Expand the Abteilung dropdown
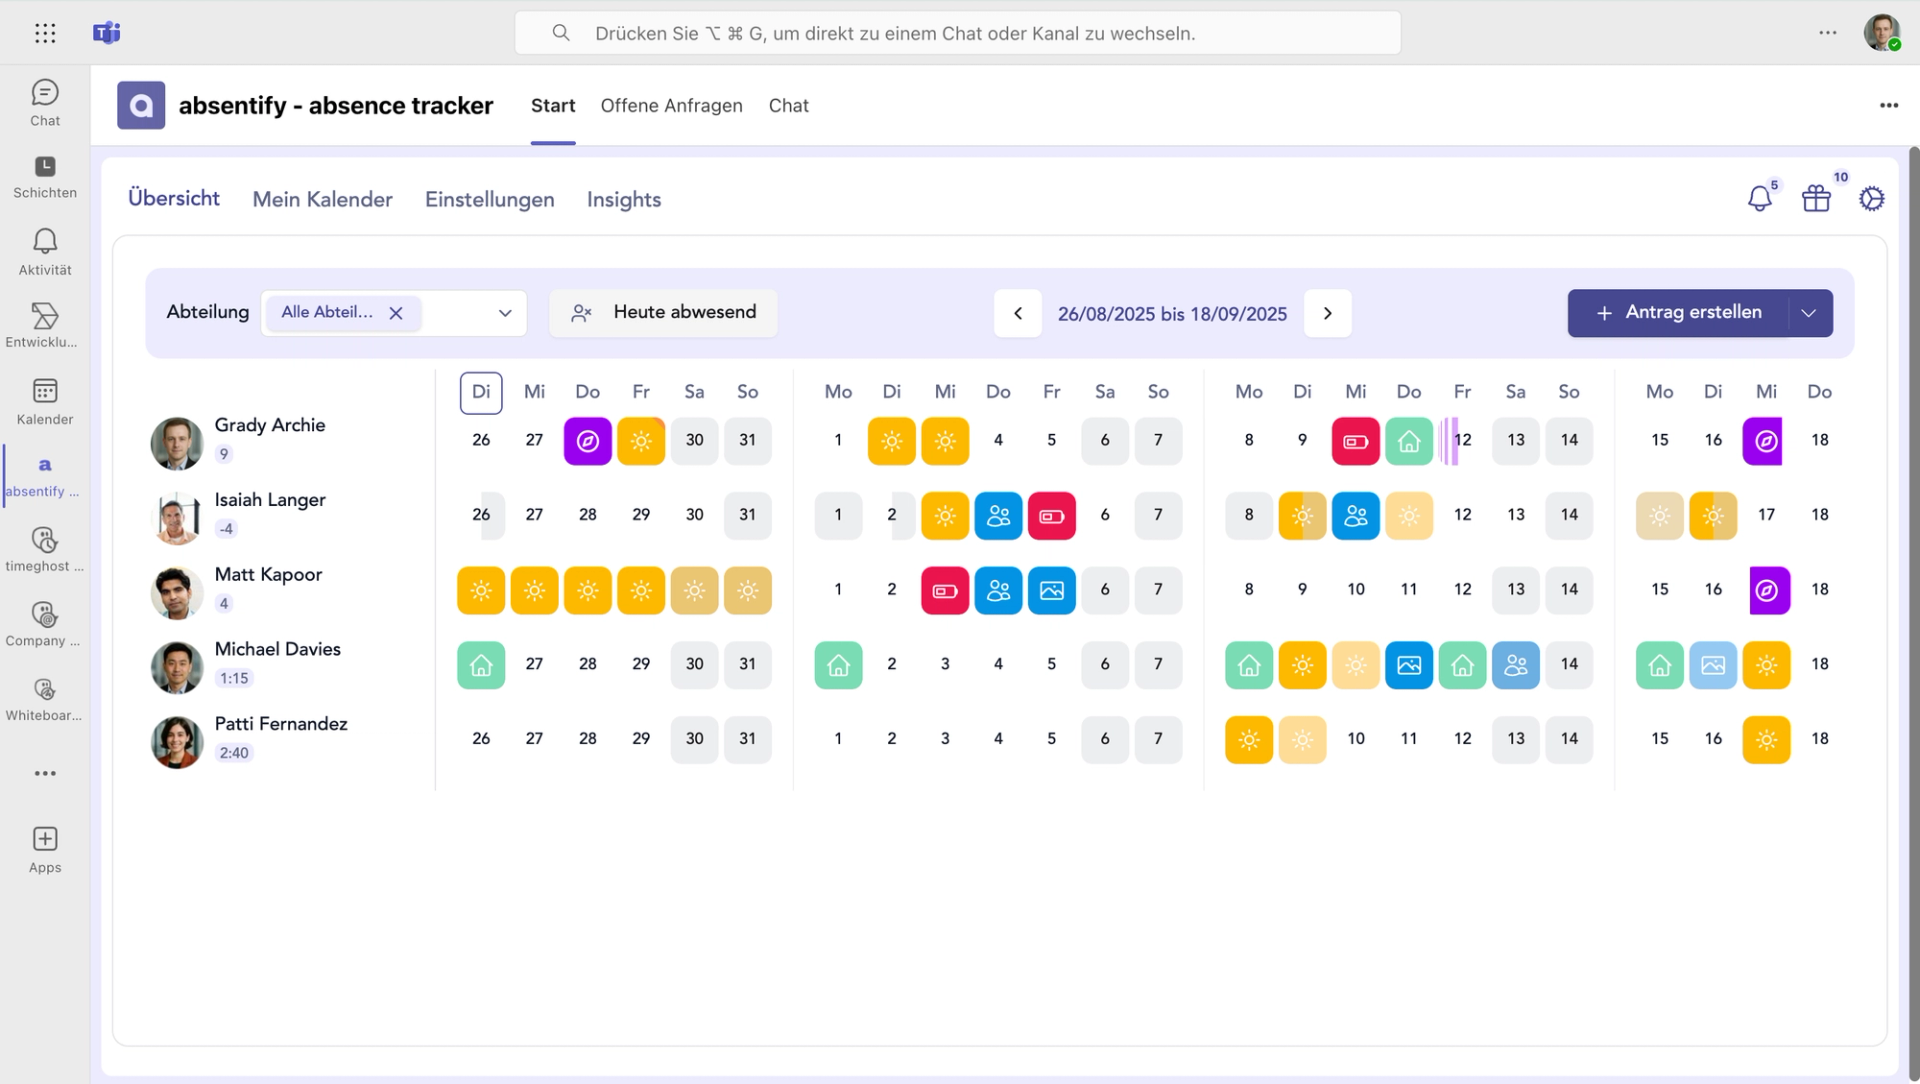1920x1084 pixels. 505,313
